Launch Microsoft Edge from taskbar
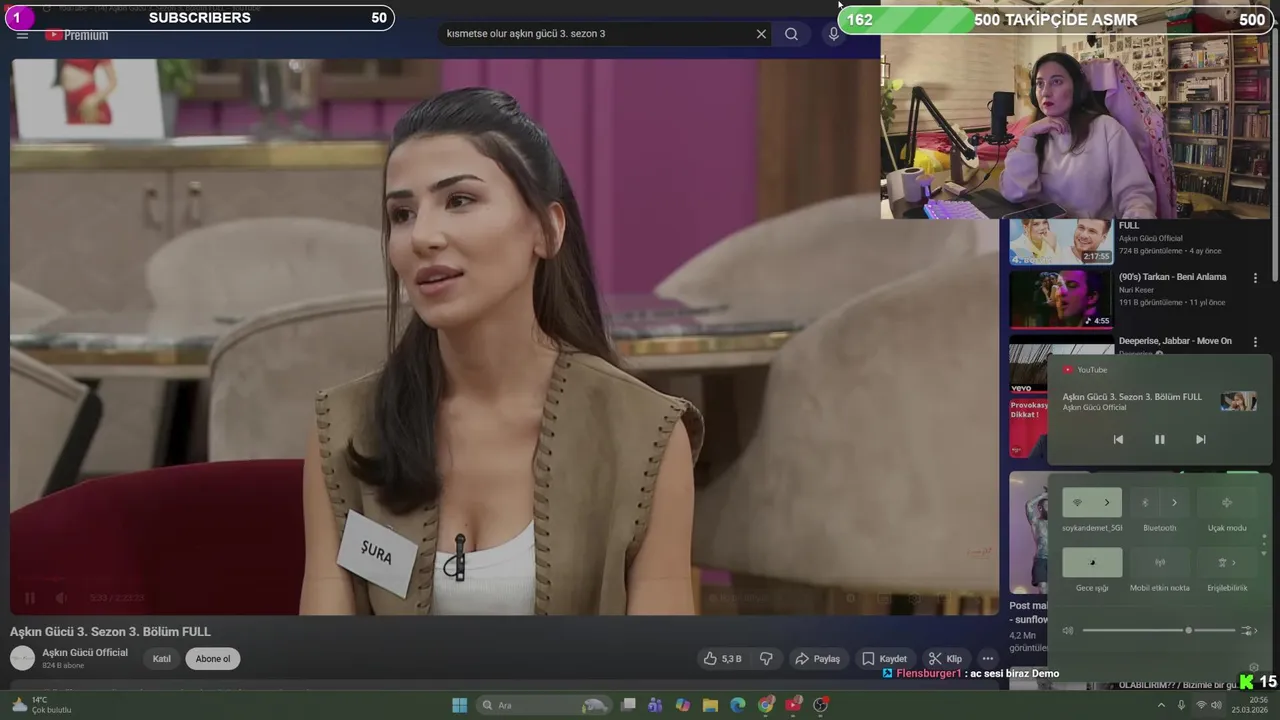 tap(738, 705)
